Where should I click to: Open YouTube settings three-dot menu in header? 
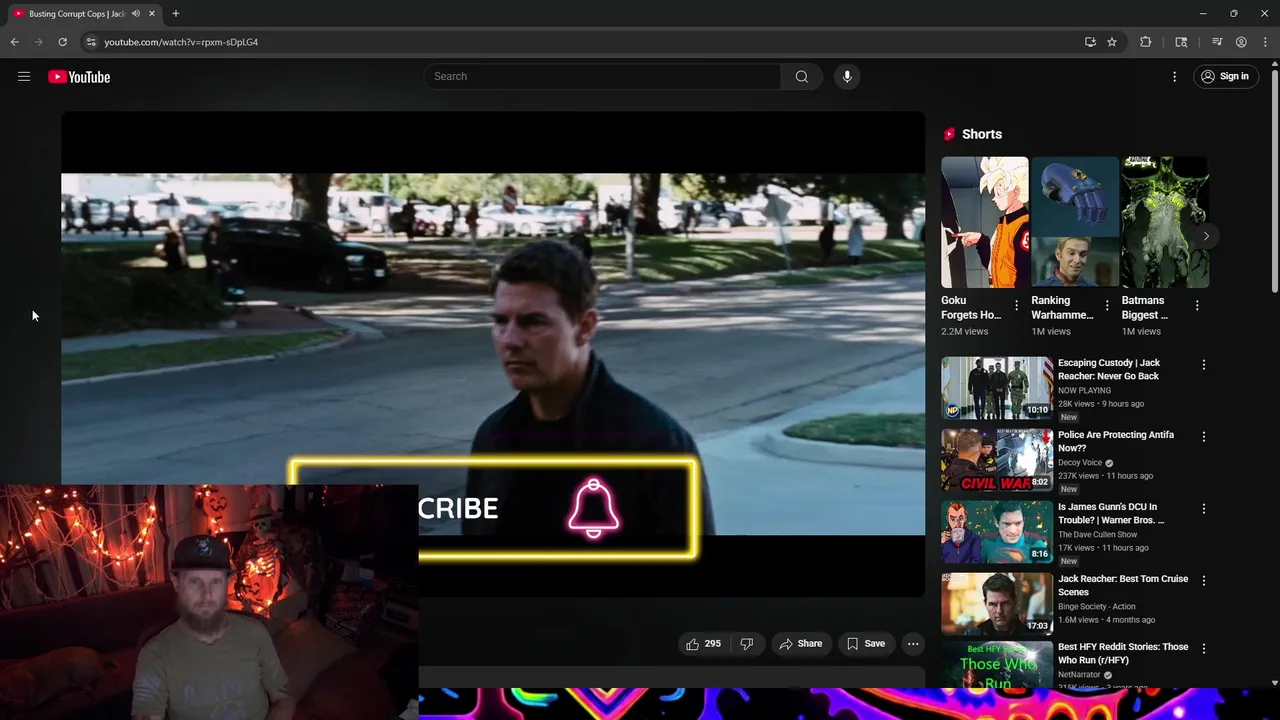click(1175, 76)
